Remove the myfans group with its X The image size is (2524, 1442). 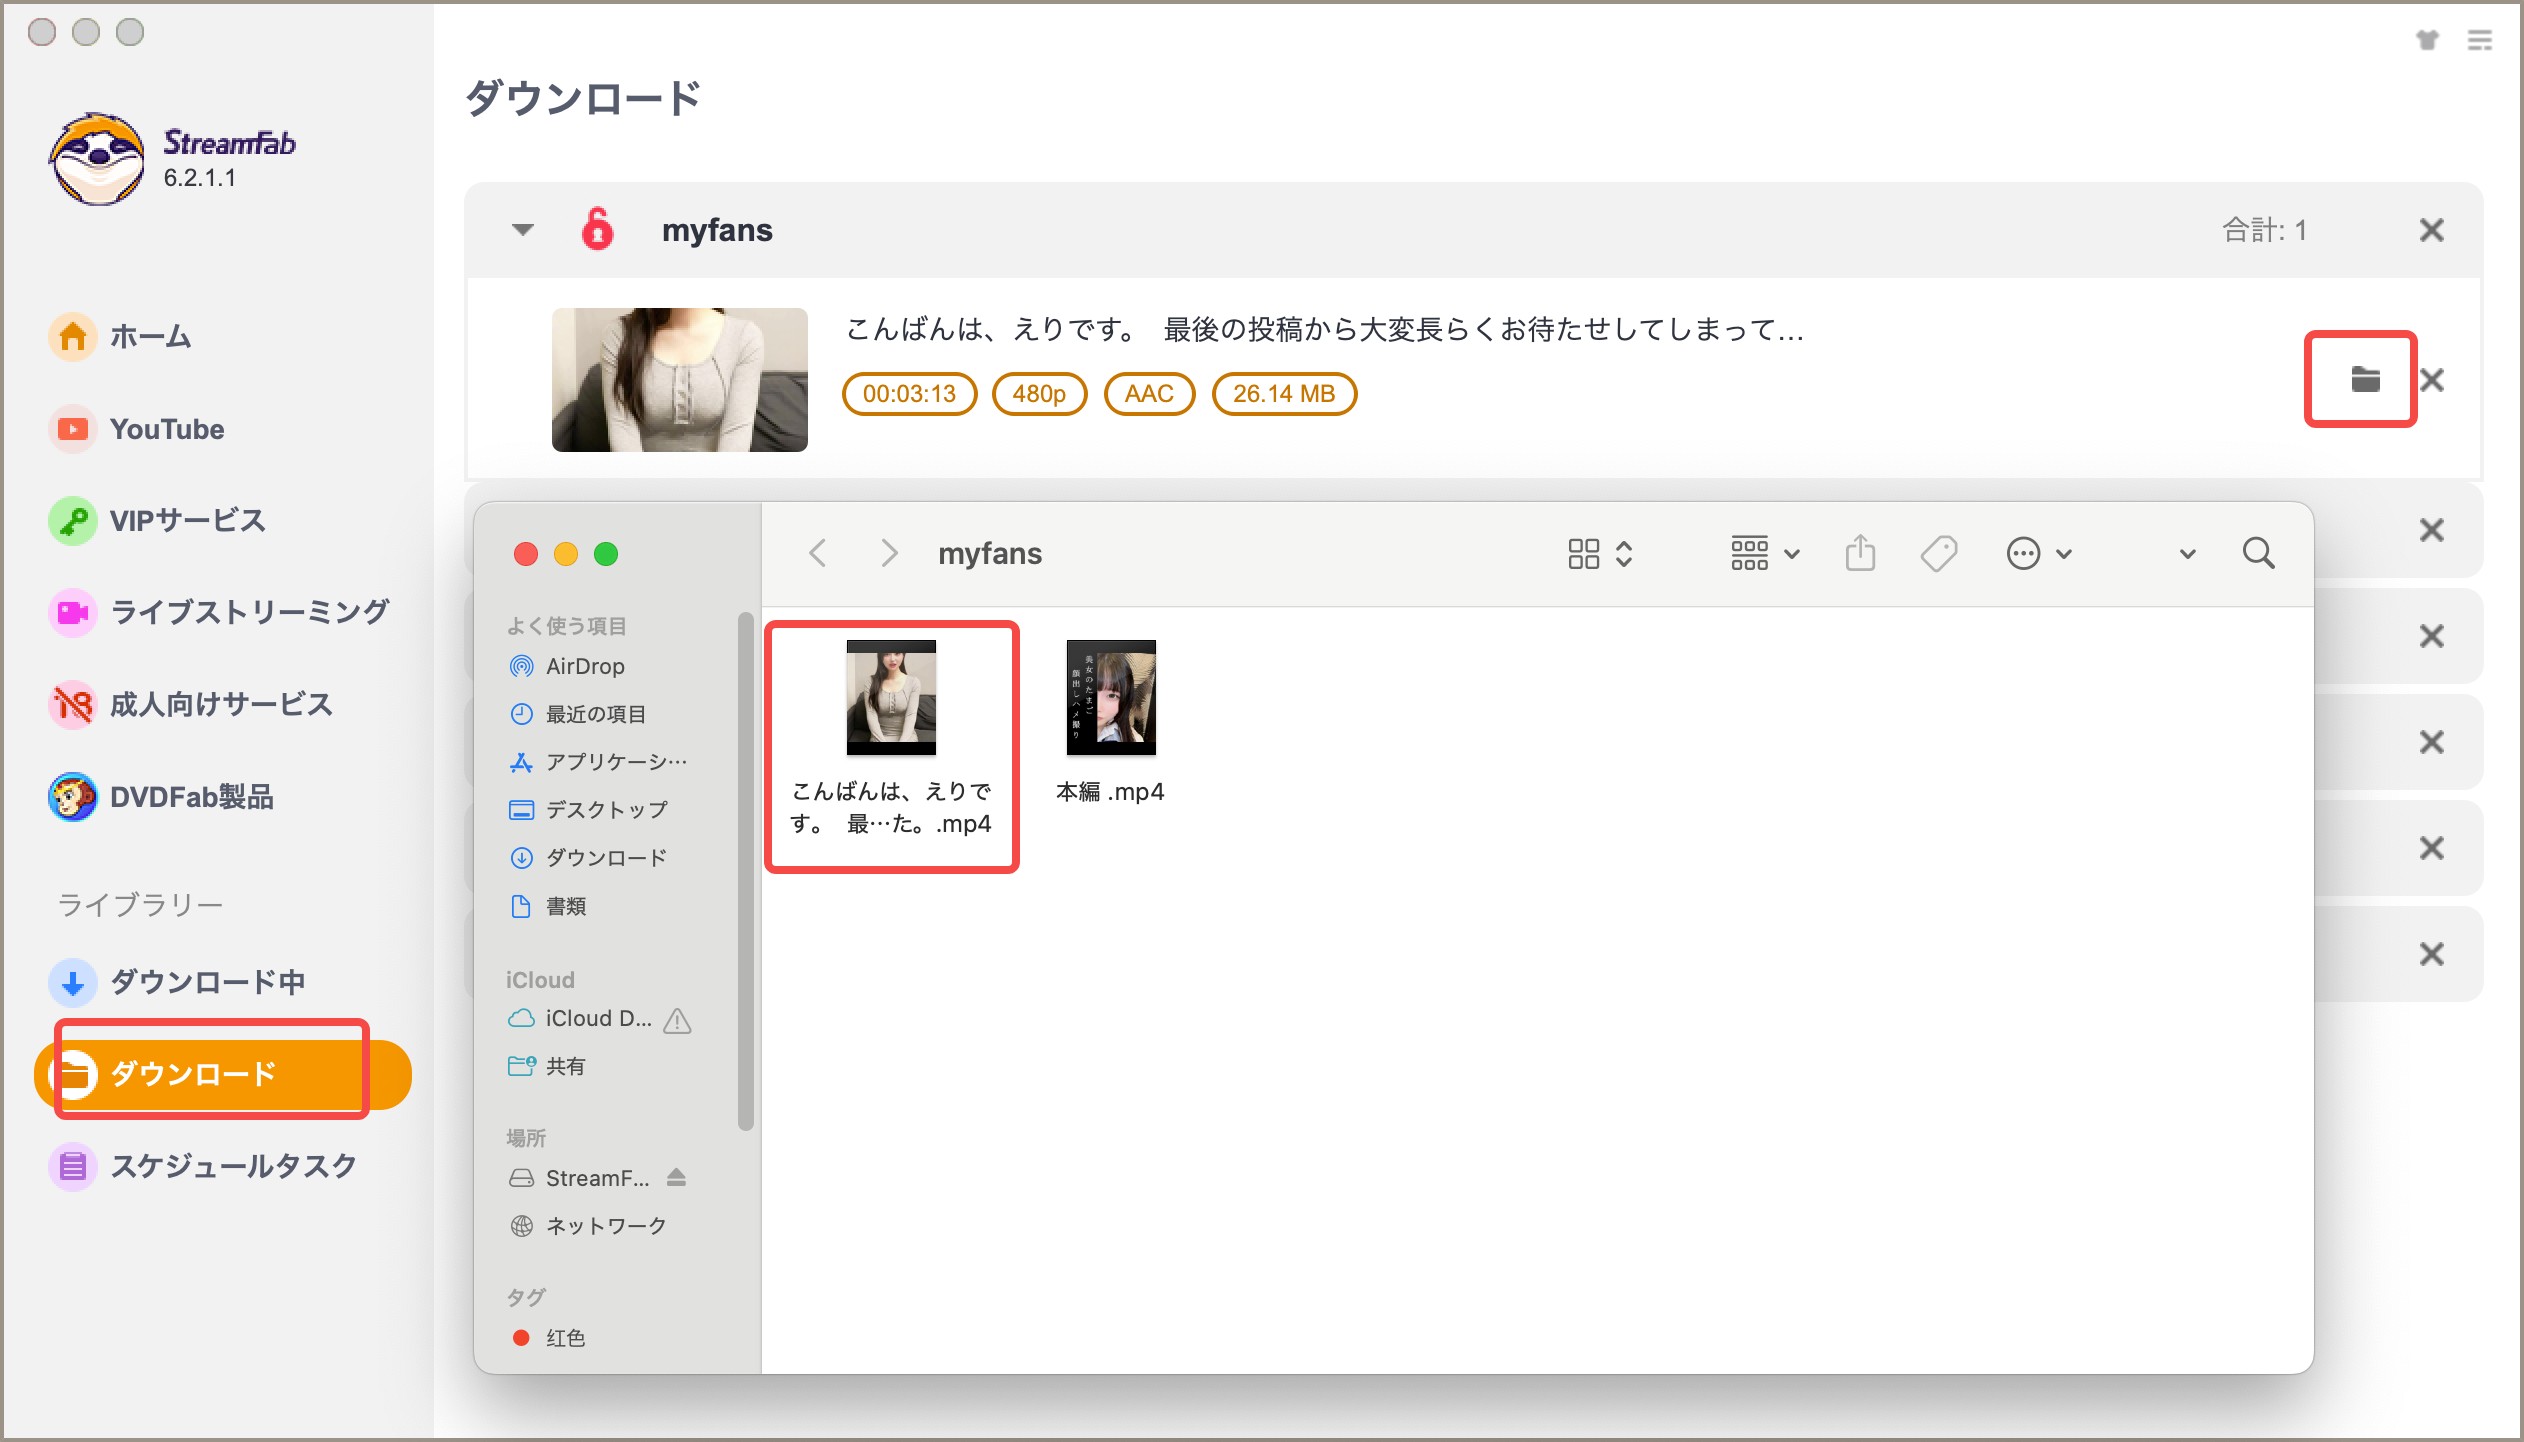coord(2431,230)
